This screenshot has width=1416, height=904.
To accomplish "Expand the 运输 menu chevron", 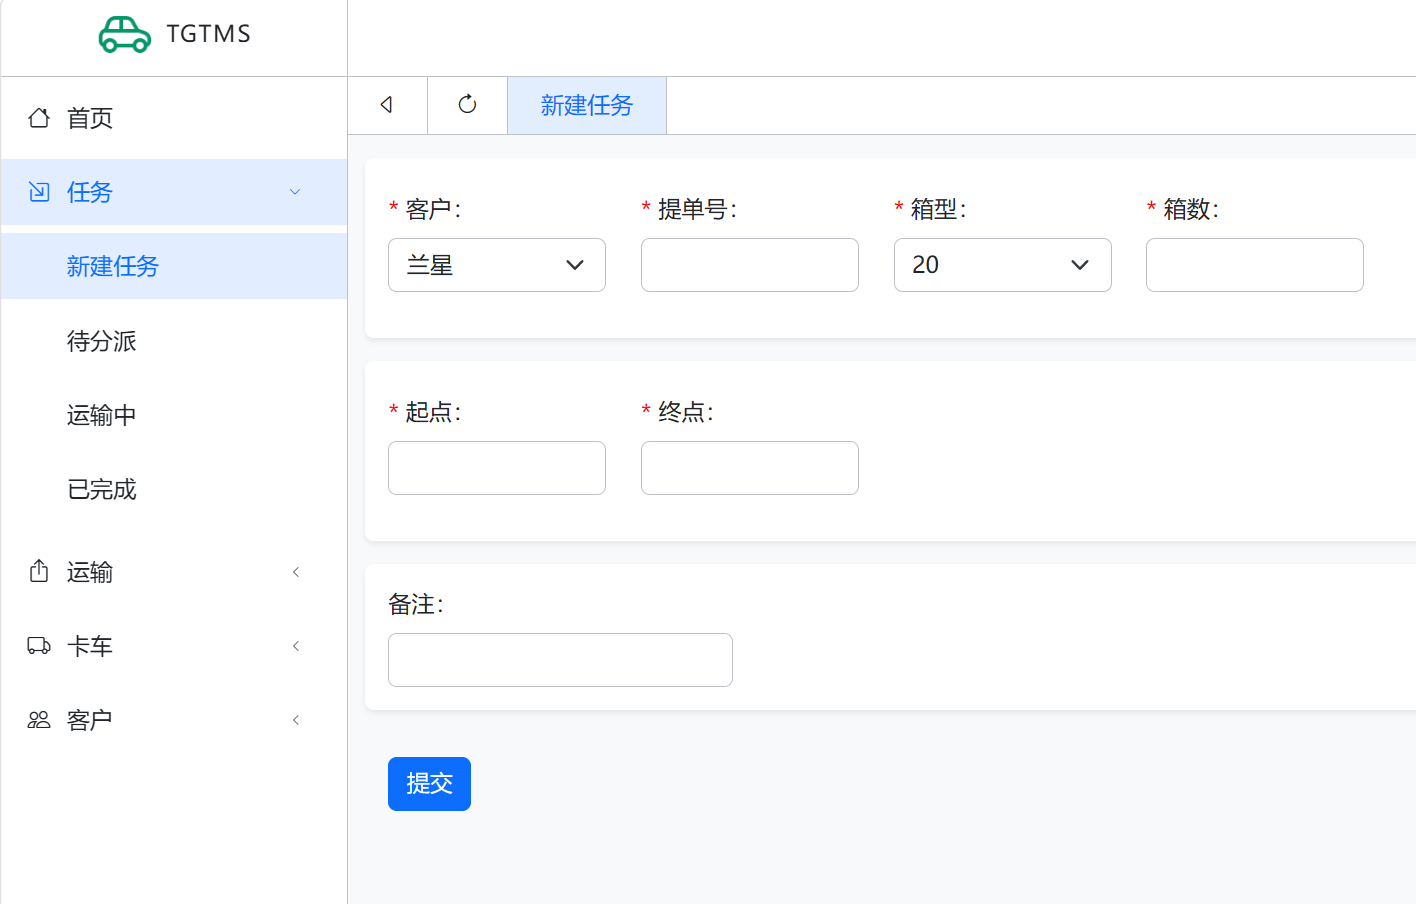I will [296, 572].
